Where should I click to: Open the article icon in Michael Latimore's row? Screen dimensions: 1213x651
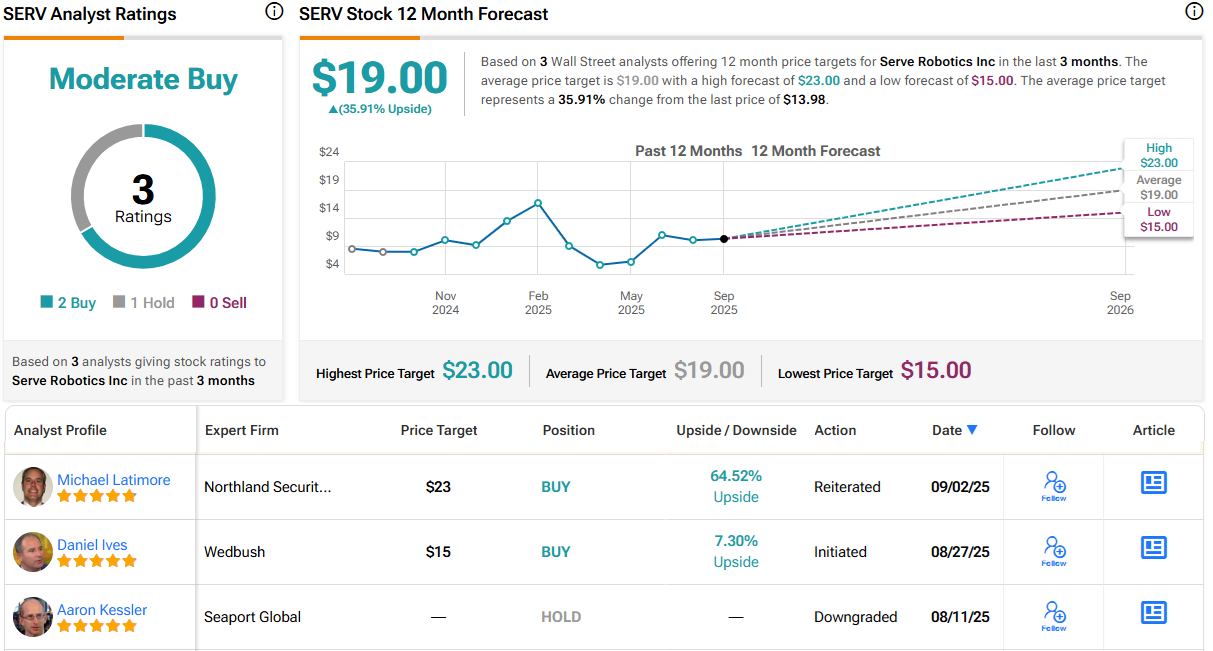click(x=1154, y=483)
